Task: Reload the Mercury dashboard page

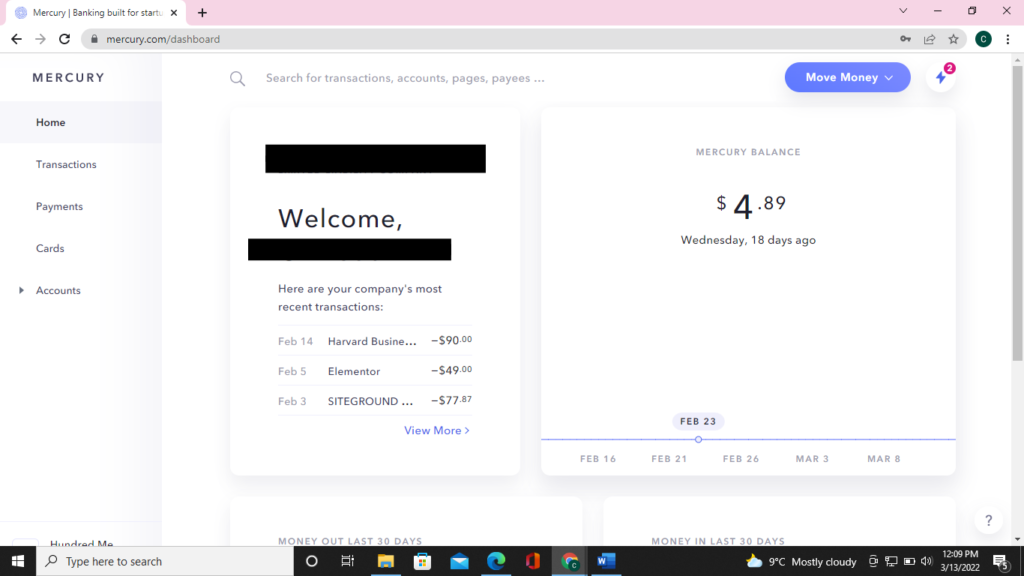Action: [64, 39]
